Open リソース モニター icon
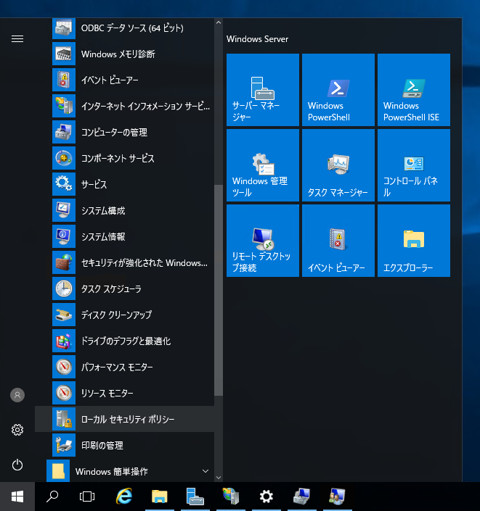 (x=64, y=393)
